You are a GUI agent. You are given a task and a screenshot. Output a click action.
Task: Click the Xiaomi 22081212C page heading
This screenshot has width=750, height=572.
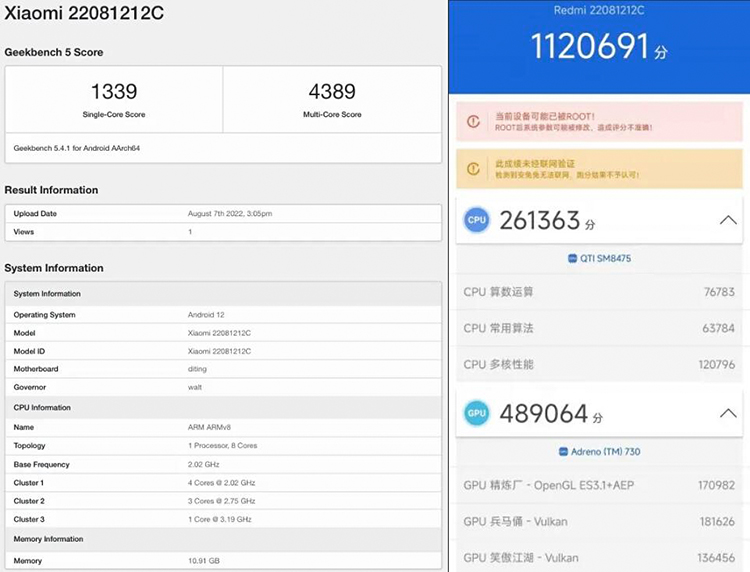84,13
